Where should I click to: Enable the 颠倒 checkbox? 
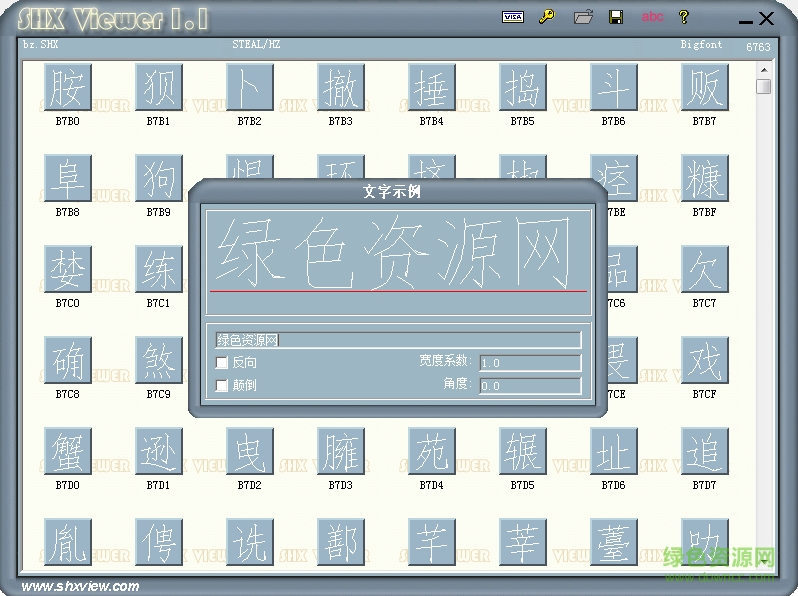pos(221,386)
